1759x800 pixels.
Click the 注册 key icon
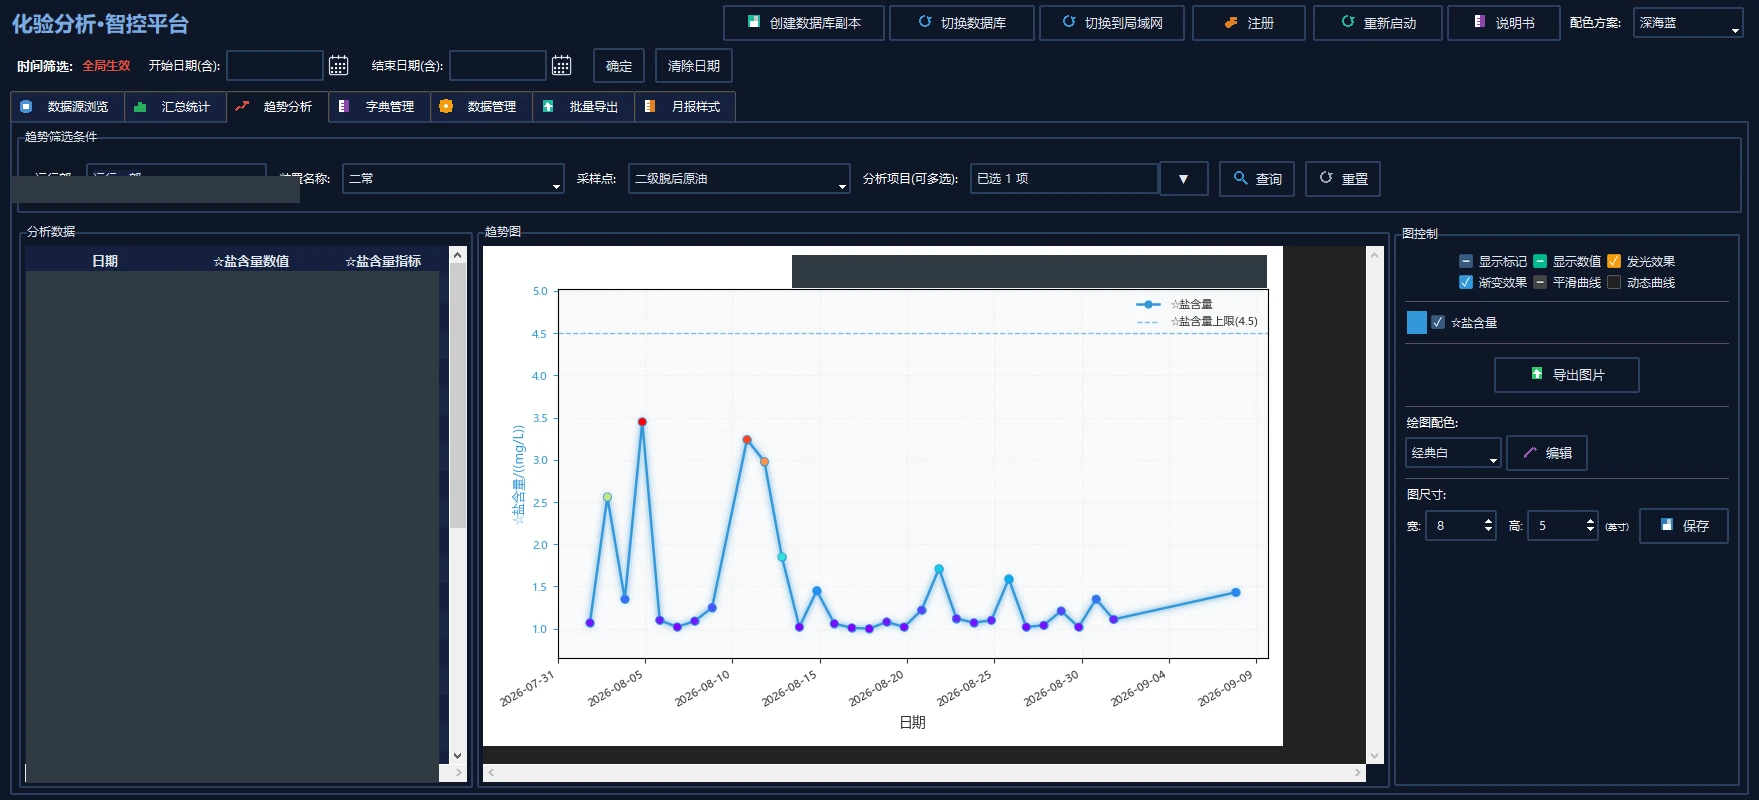point(1231,22)
